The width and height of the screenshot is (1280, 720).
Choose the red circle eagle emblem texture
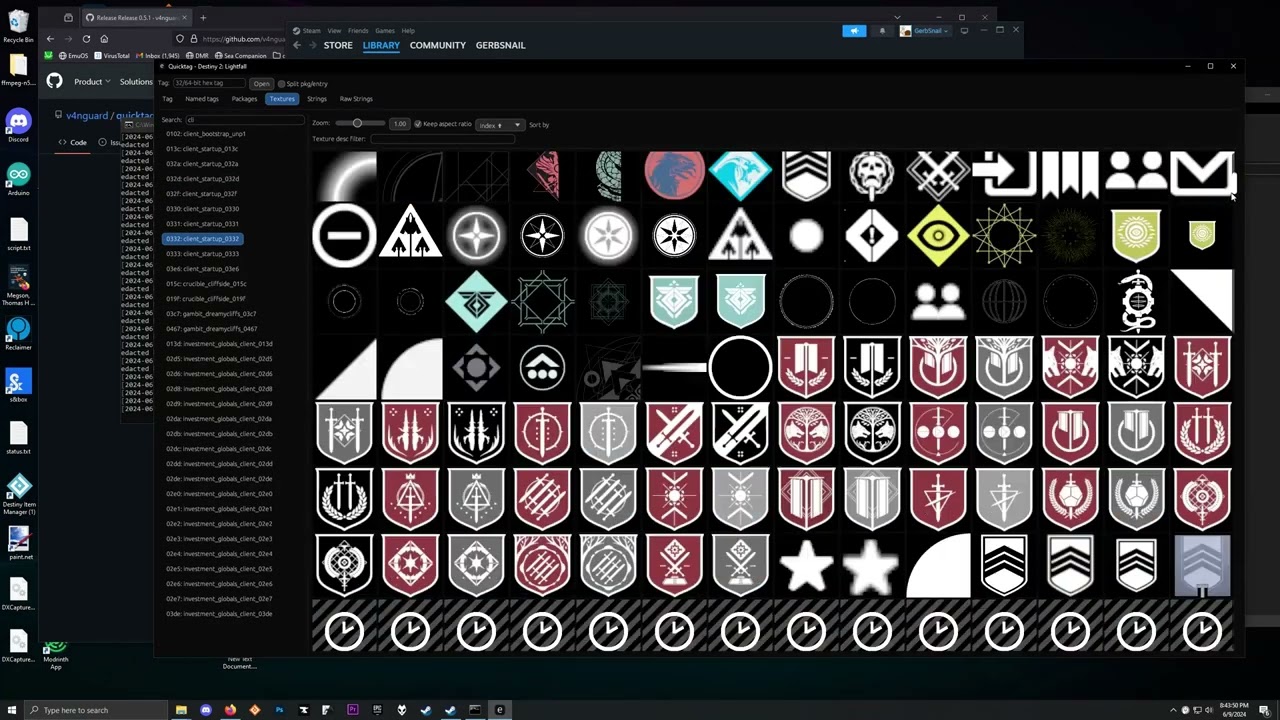pyautogui.click(x=674, y=174)
